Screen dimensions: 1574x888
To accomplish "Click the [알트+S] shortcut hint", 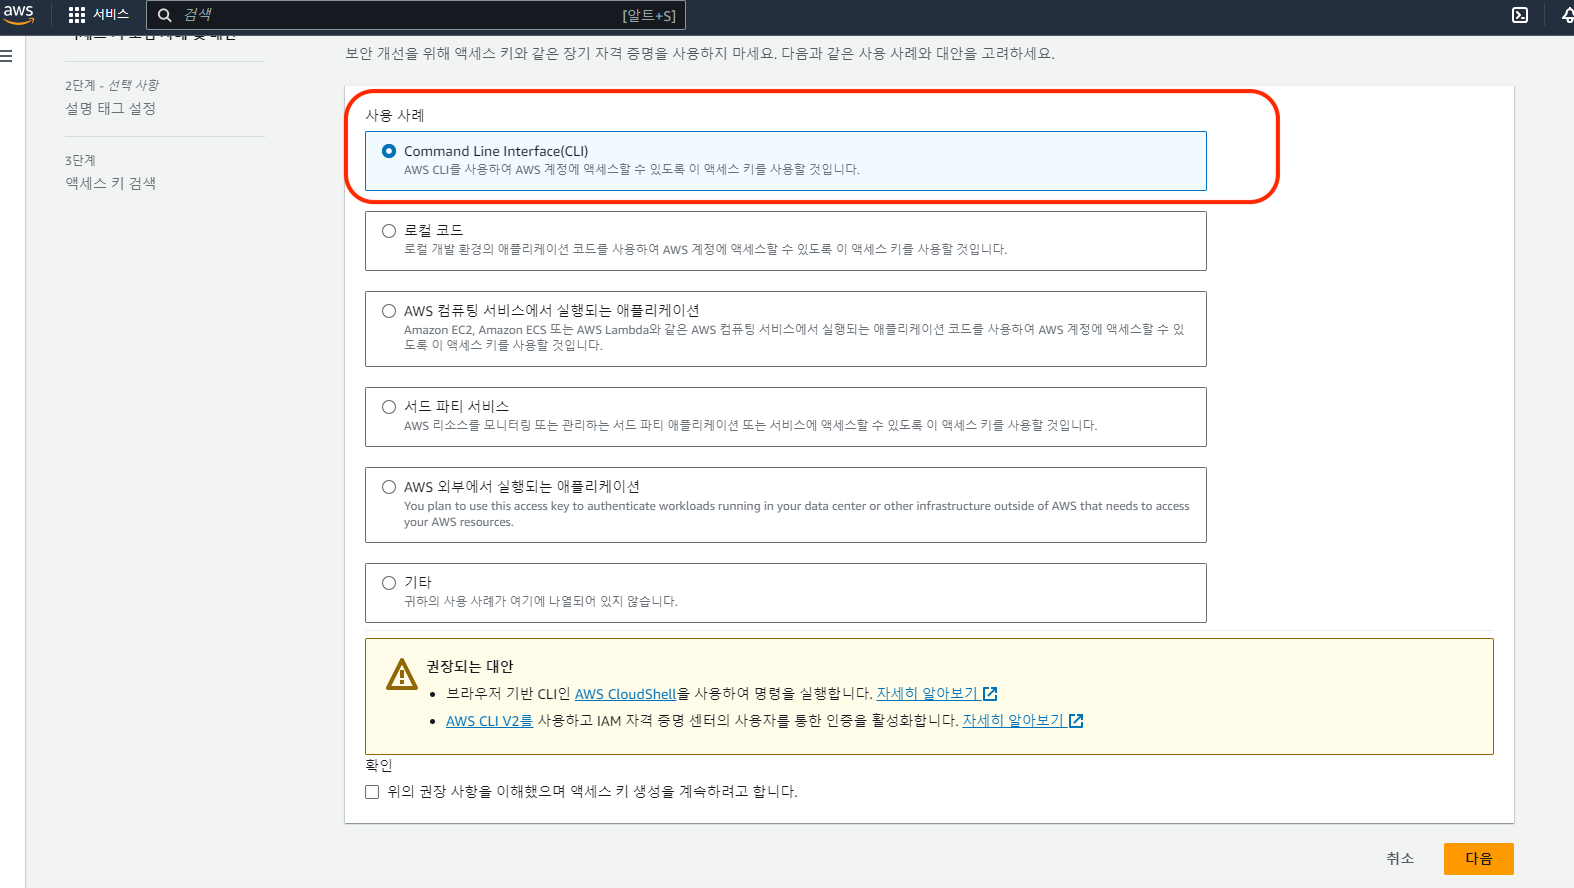I will [x=649, y=16].
